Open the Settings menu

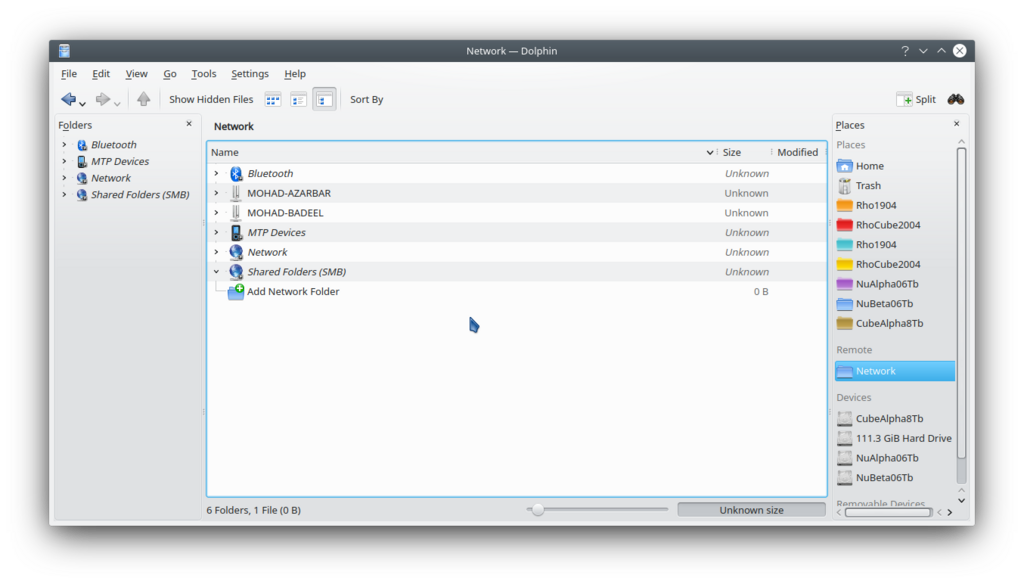(x=249, y=74)
